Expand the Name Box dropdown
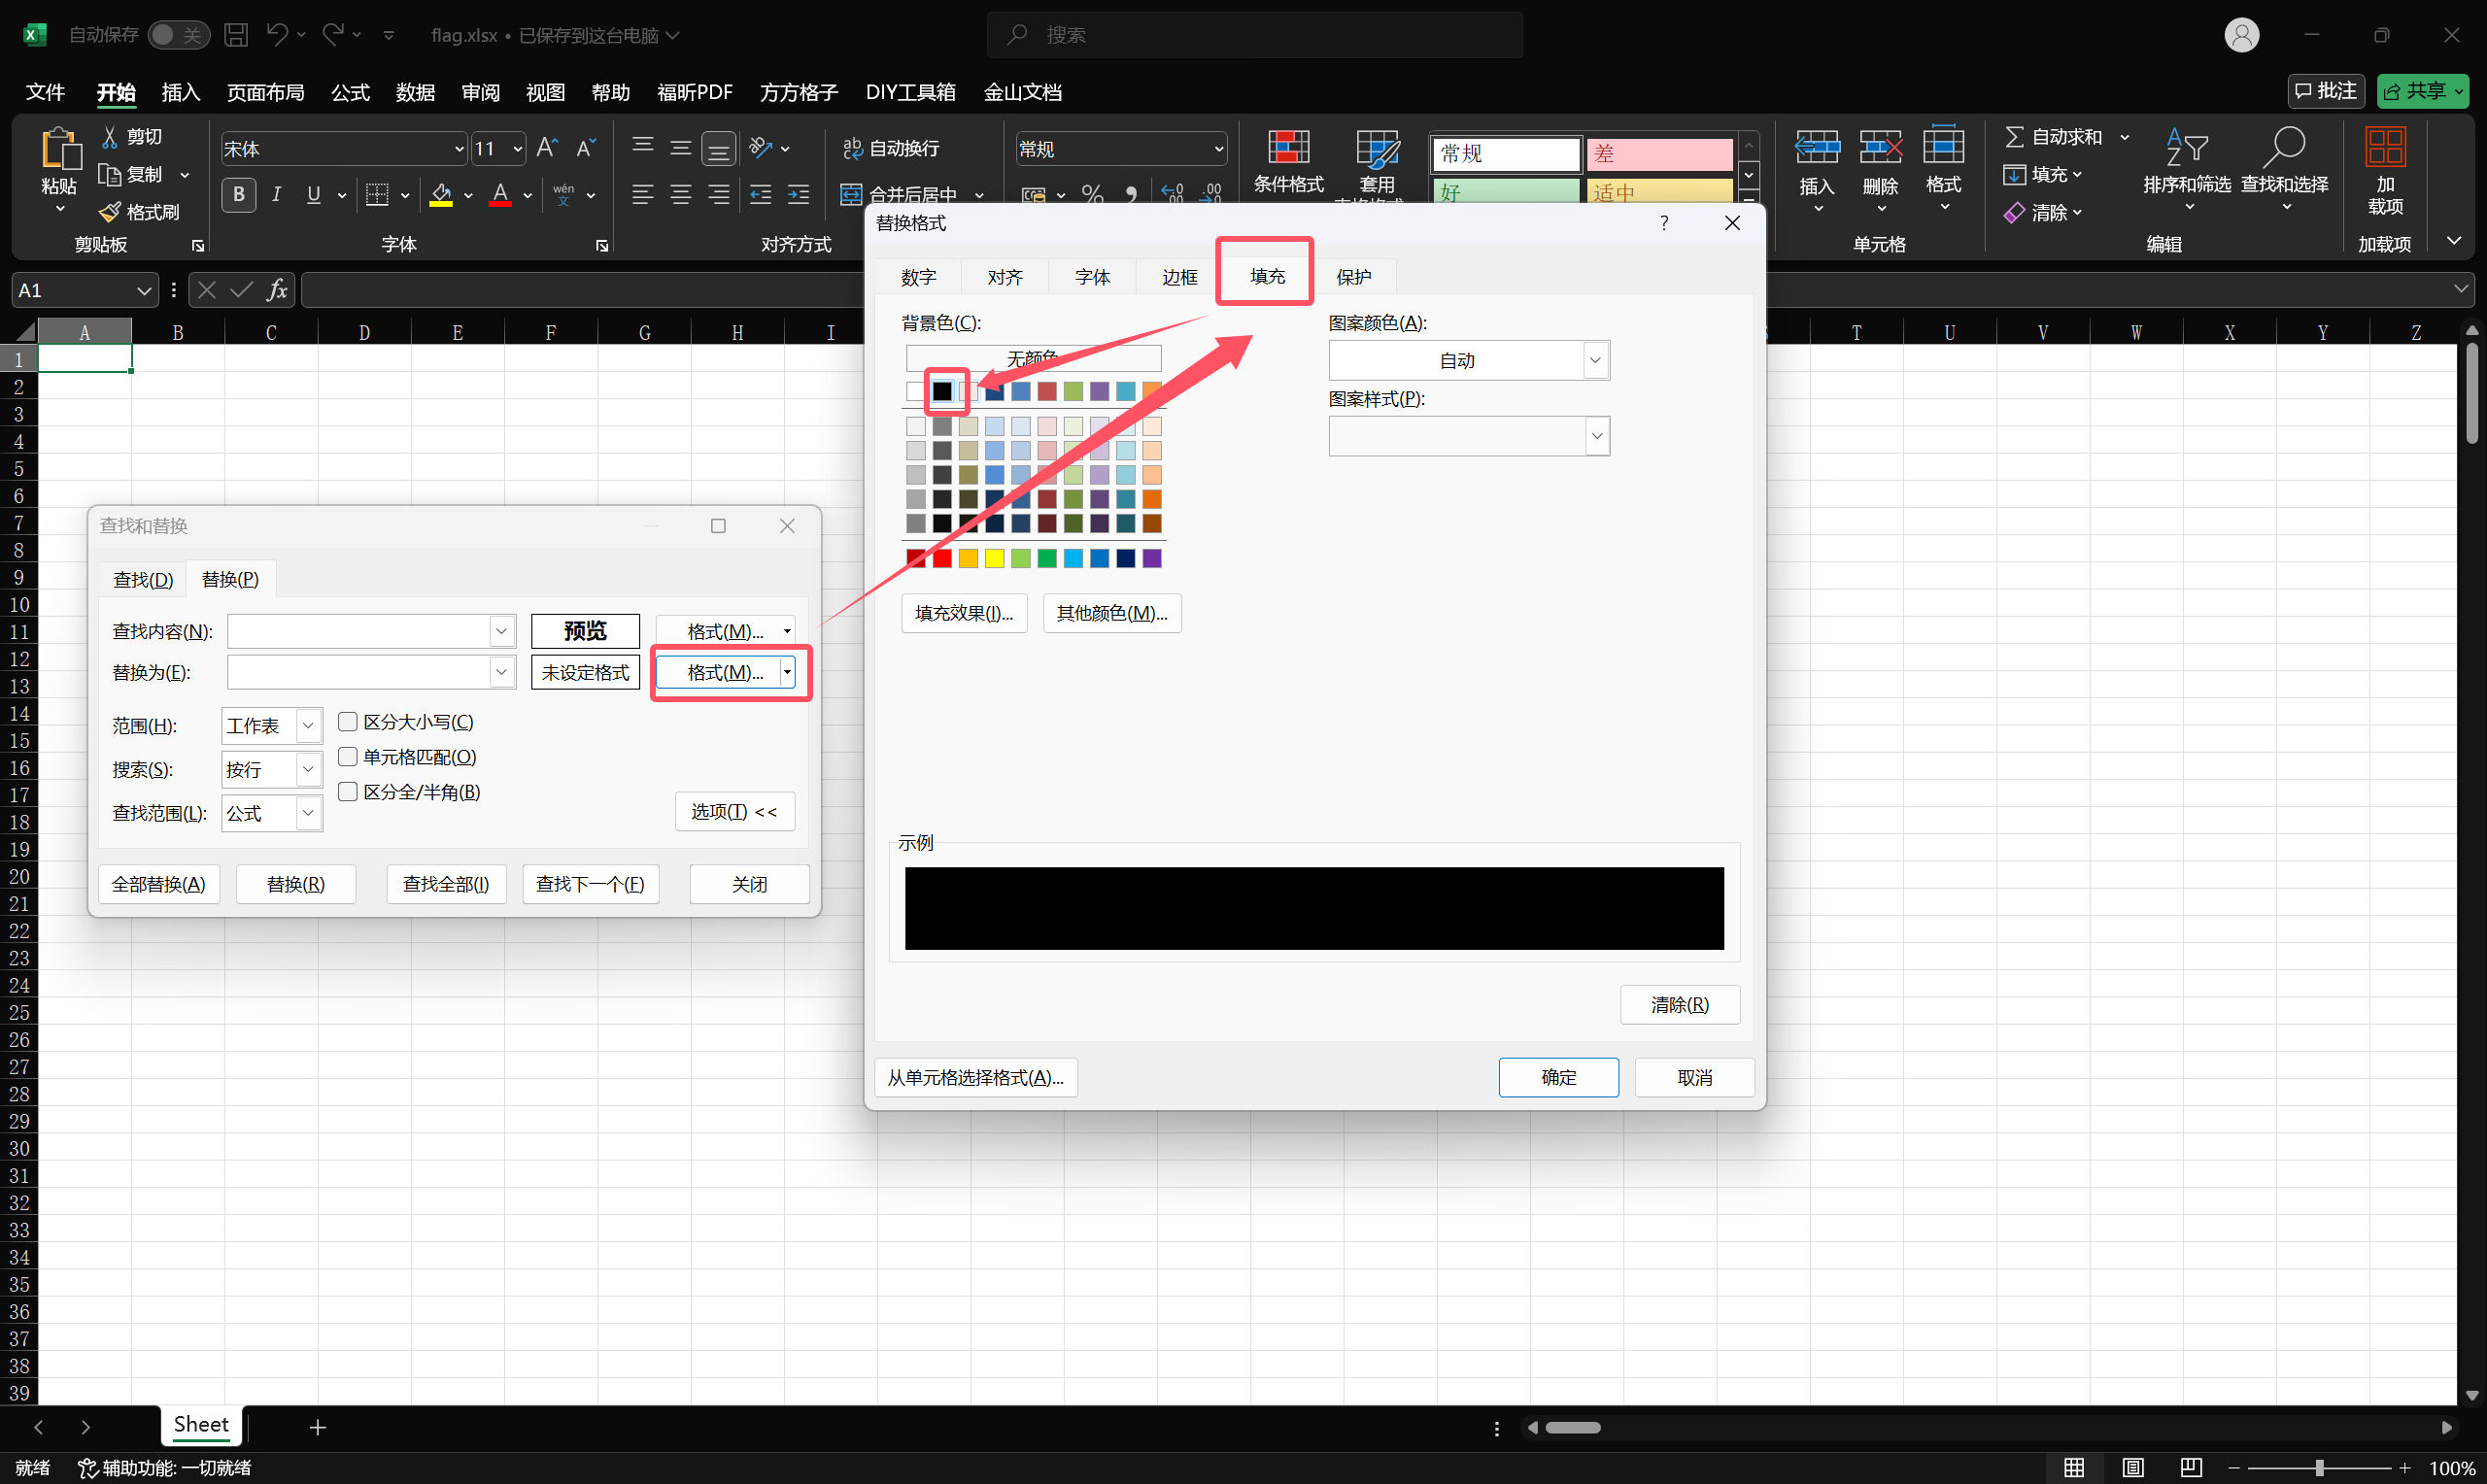 click(144, 290)
